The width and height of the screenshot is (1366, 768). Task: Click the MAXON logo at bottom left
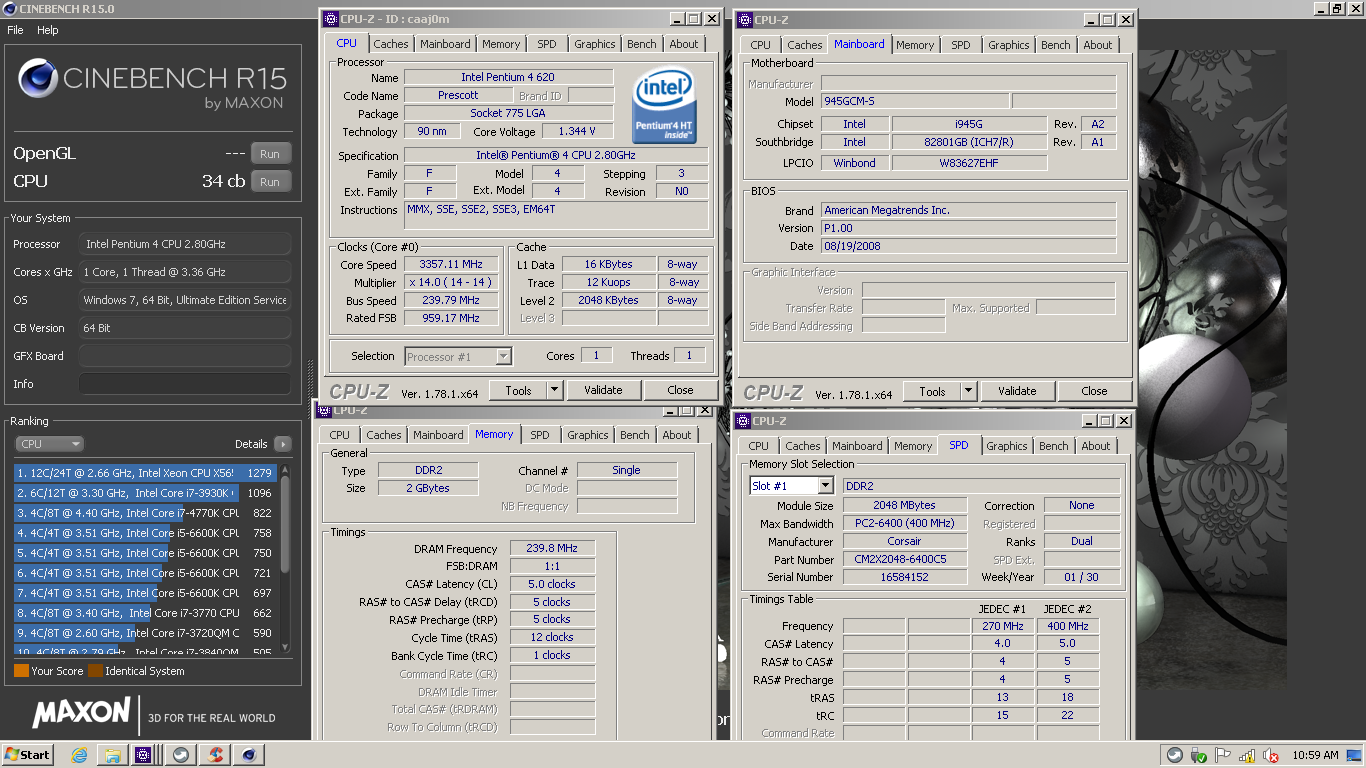pyautogui.click(x=82, y=713)
